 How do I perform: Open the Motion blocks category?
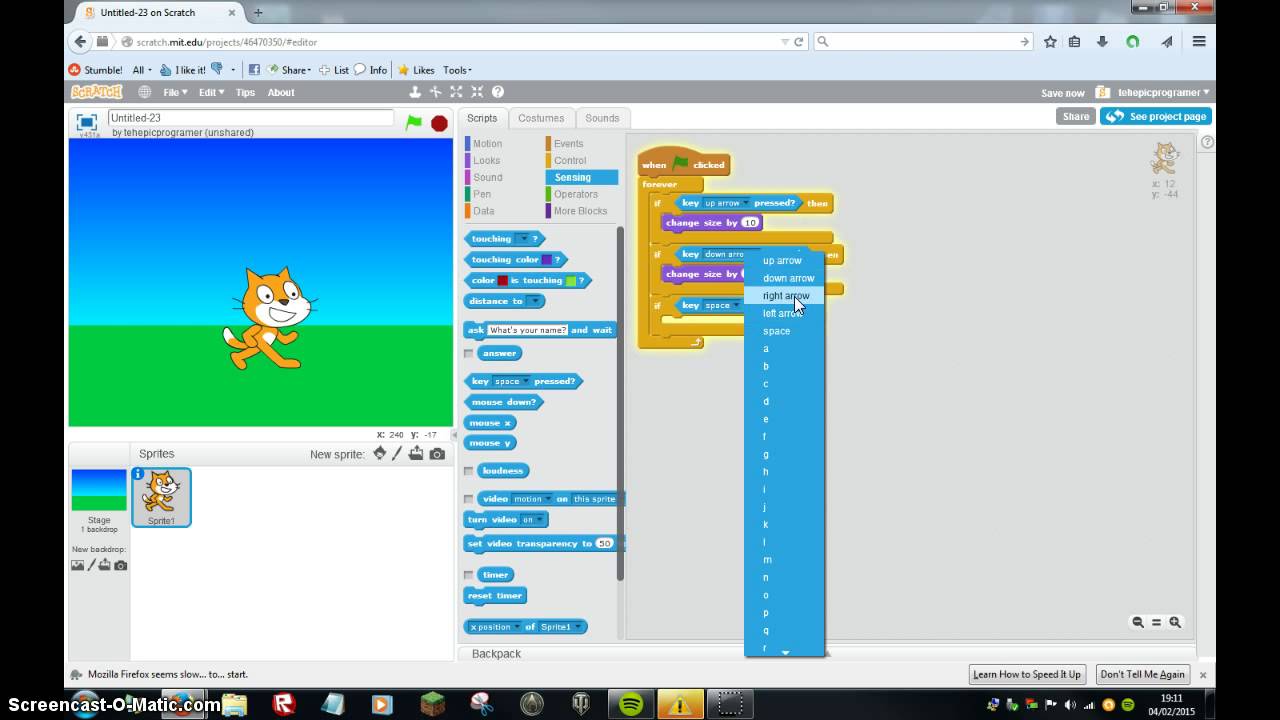pos(487,144)
